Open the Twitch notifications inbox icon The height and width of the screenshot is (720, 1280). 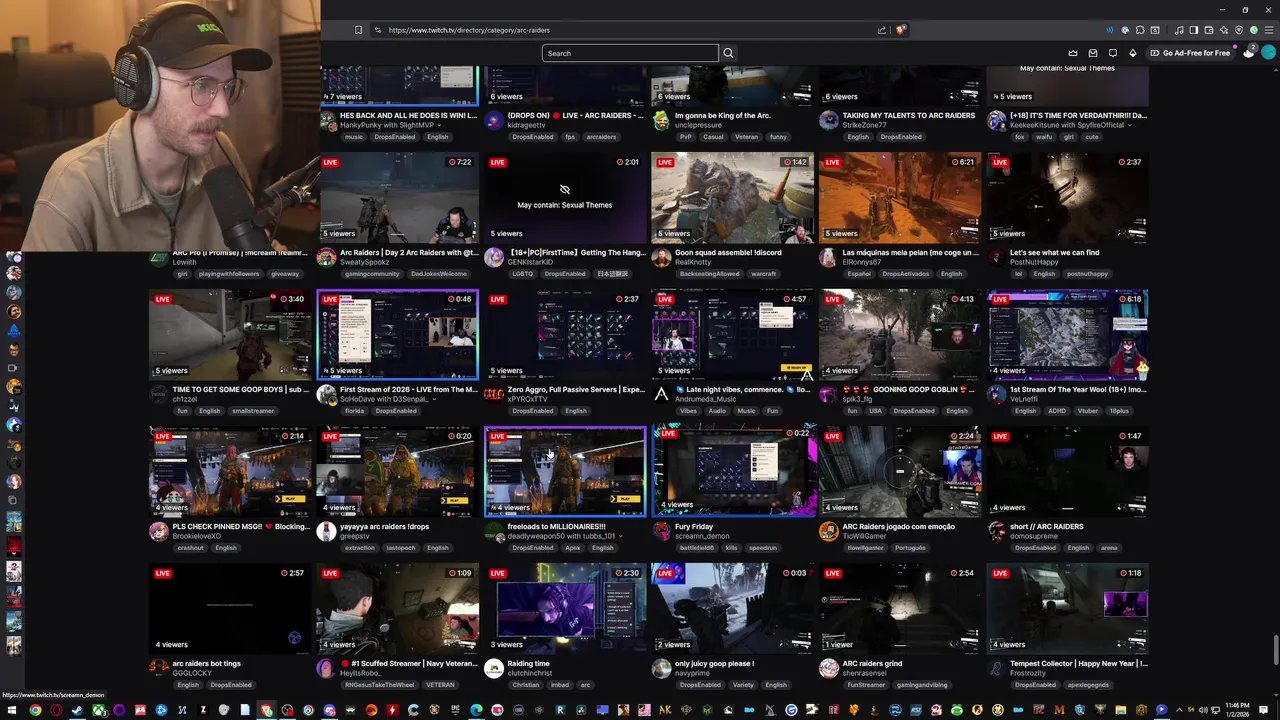pos(1093,53)
